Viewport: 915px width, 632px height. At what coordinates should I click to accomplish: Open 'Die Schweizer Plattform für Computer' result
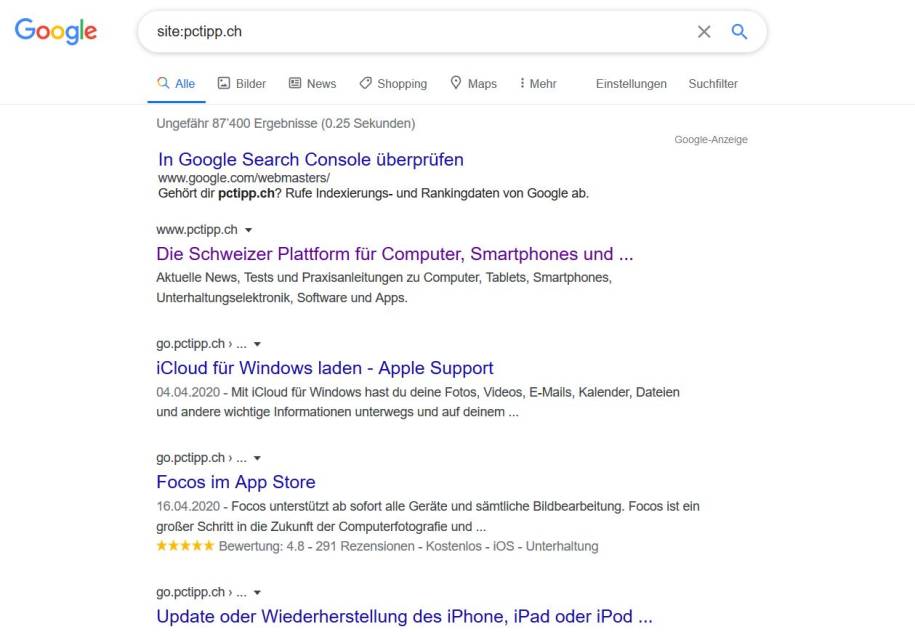[x=395, y=254]
